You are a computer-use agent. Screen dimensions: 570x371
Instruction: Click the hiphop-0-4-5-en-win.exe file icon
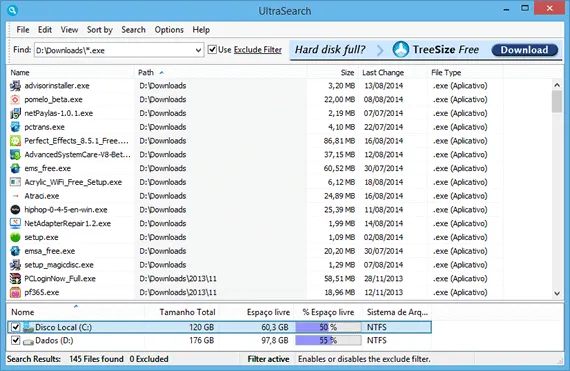click(15, 210)
